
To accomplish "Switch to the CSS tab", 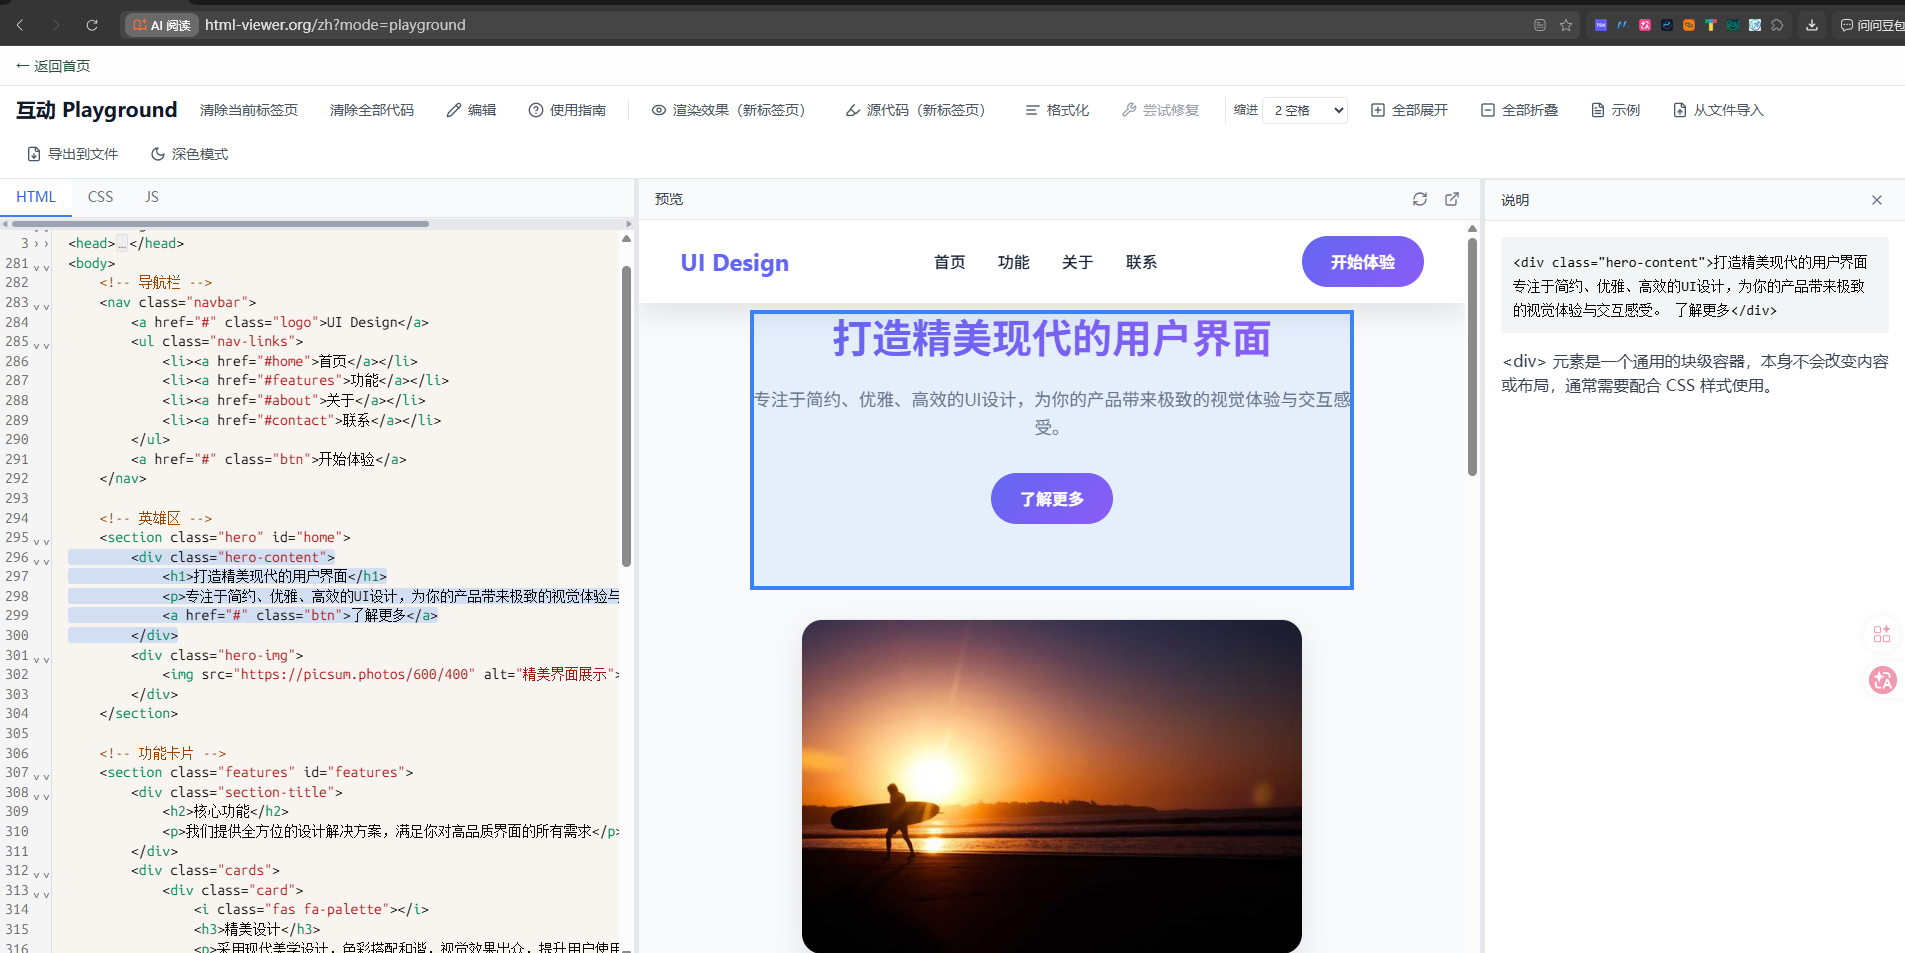I will pyautogui.click(x=100, y=197).
